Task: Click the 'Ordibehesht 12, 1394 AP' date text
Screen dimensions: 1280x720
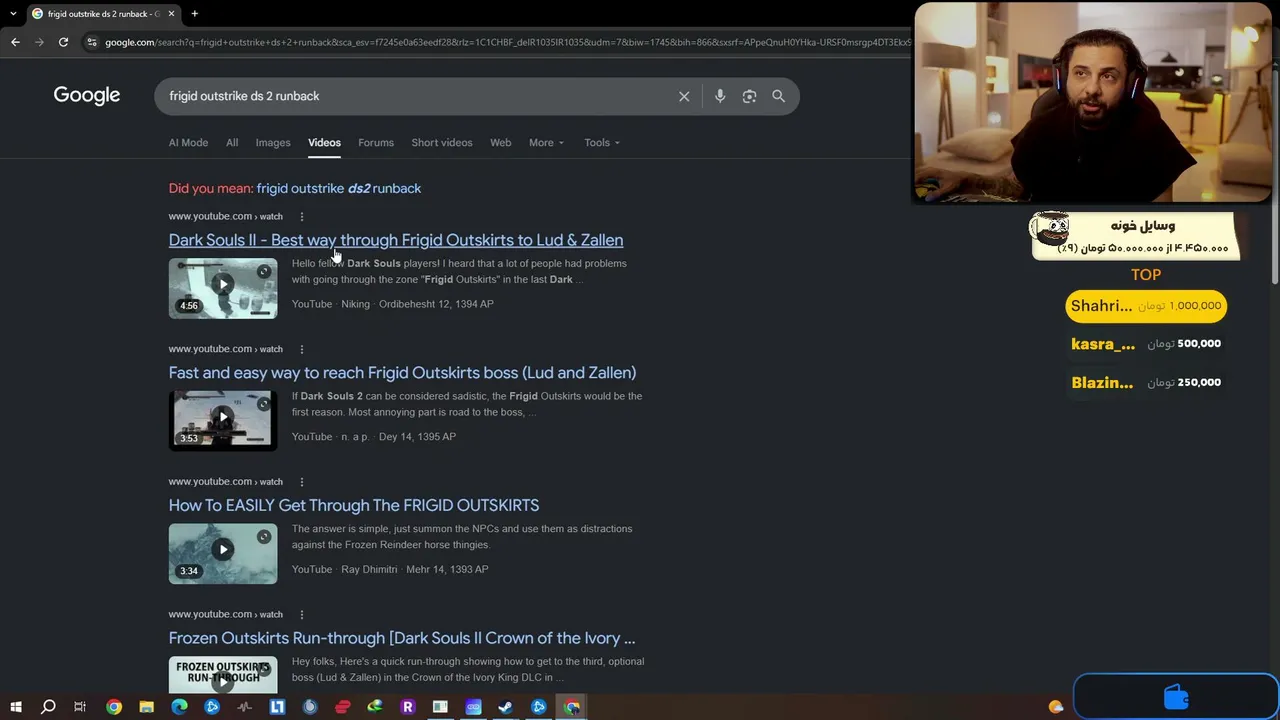Action: pos(436,304)
